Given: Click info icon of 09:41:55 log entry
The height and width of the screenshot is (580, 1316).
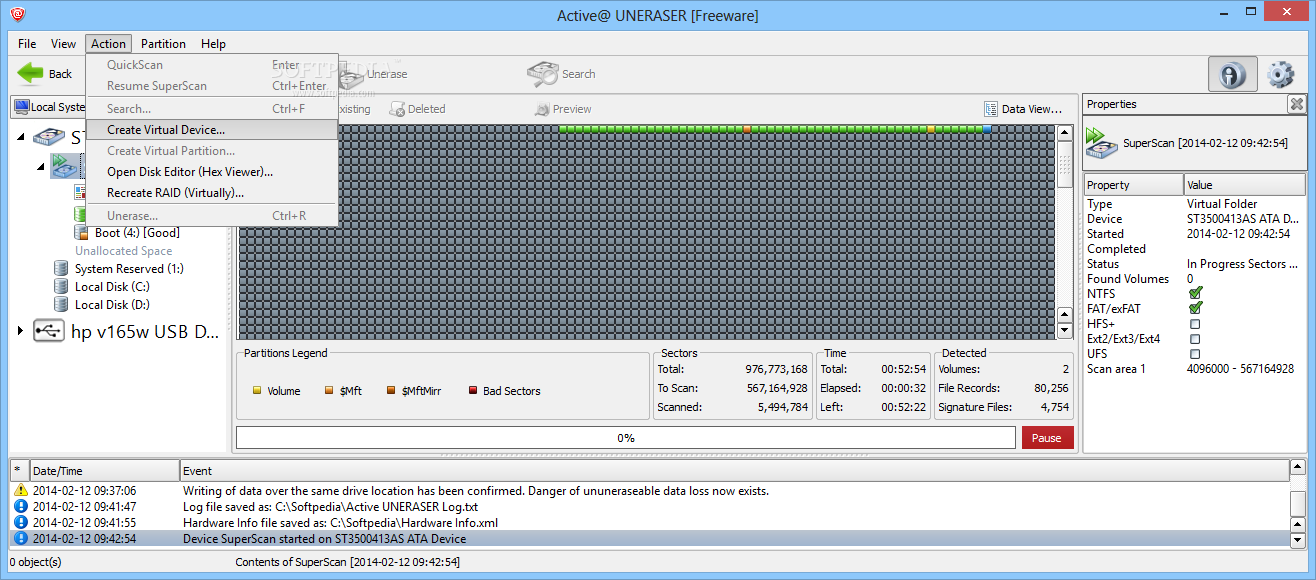Looking at the screenshot, I should (20, 522).
